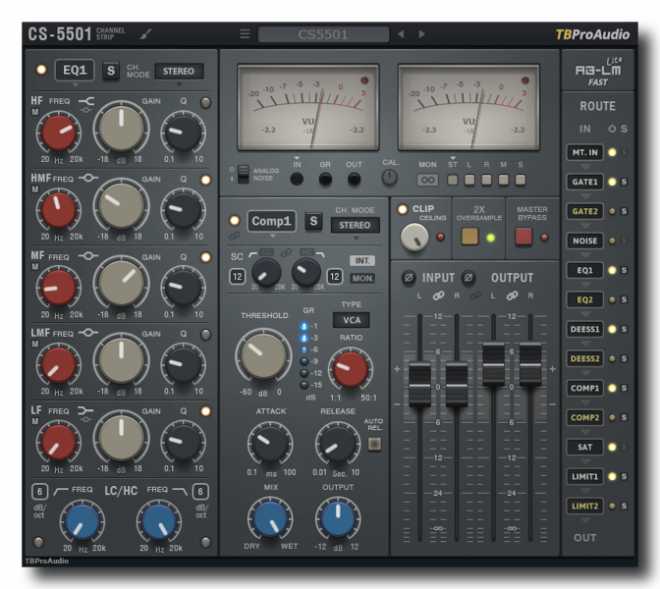
Task: Click the compressor THRESHOLD knob
Action: (x=263, y=356)
